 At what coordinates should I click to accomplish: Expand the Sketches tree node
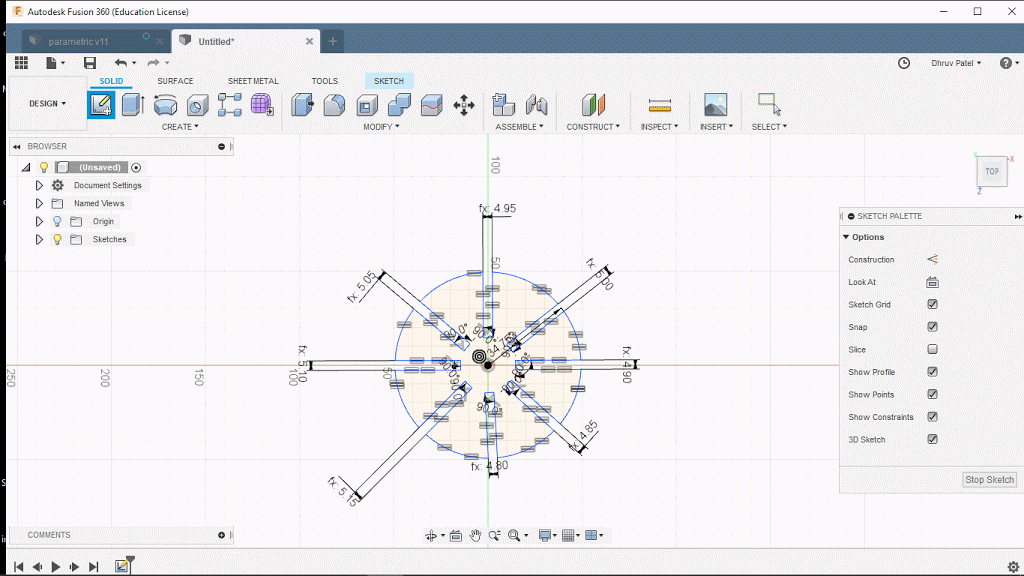click(x=39, y=239)
